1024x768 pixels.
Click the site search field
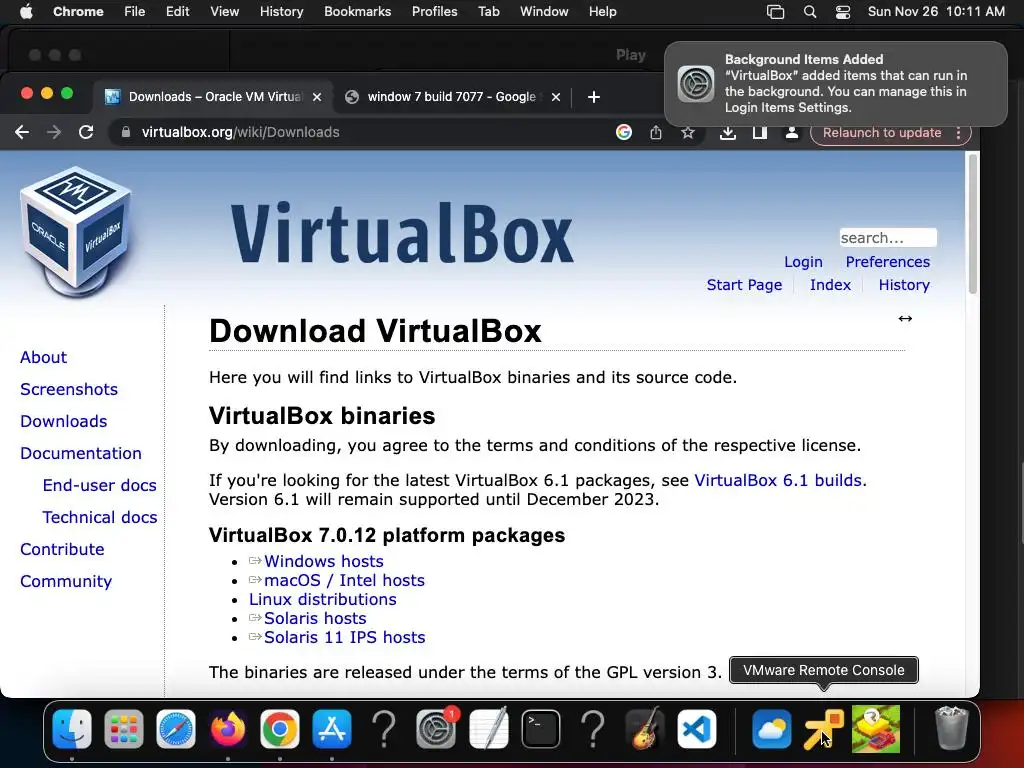pyautogui.click(x=888, y=238)
